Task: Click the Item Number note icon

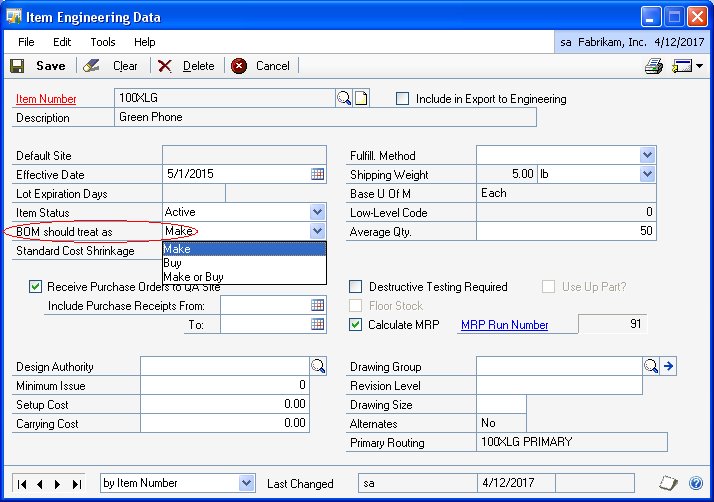Action: click(361, 98)
